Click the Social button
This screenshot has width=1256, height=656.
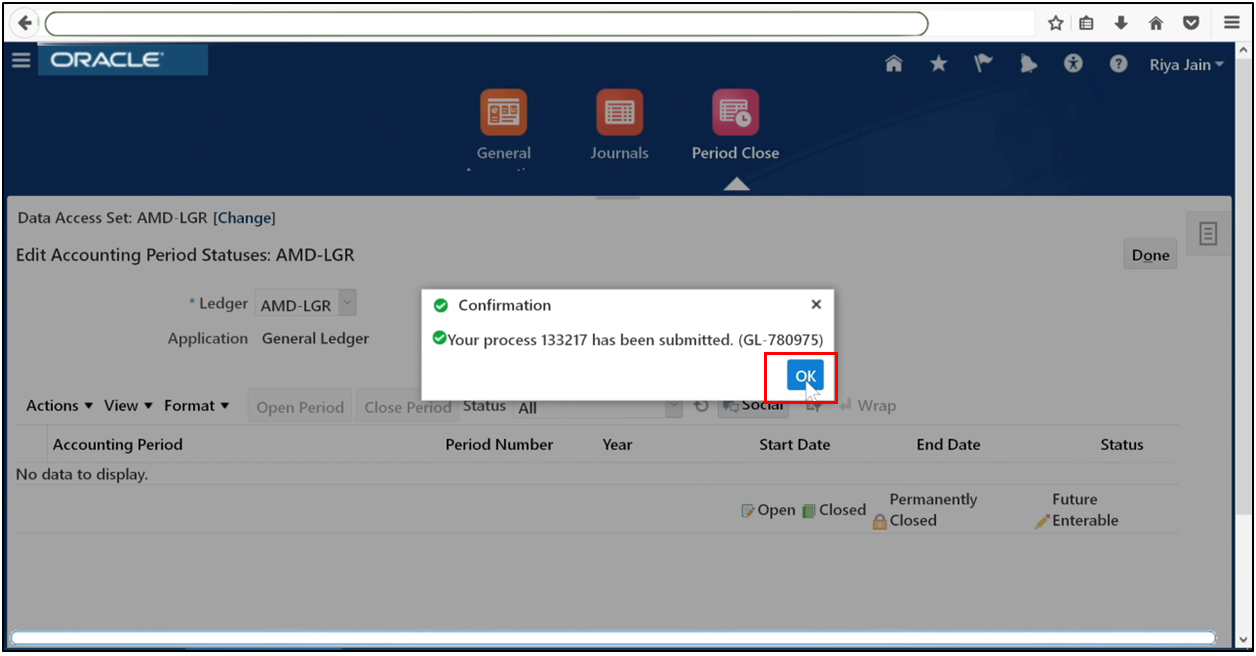(753, 405)
